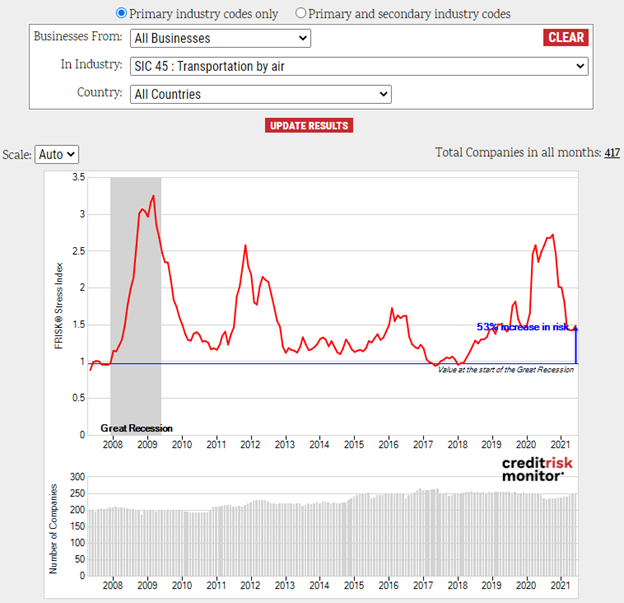Viewport: 624px width, 603px height.
Task: Select Primary industry codes only radio button
Action: [121, 13]
